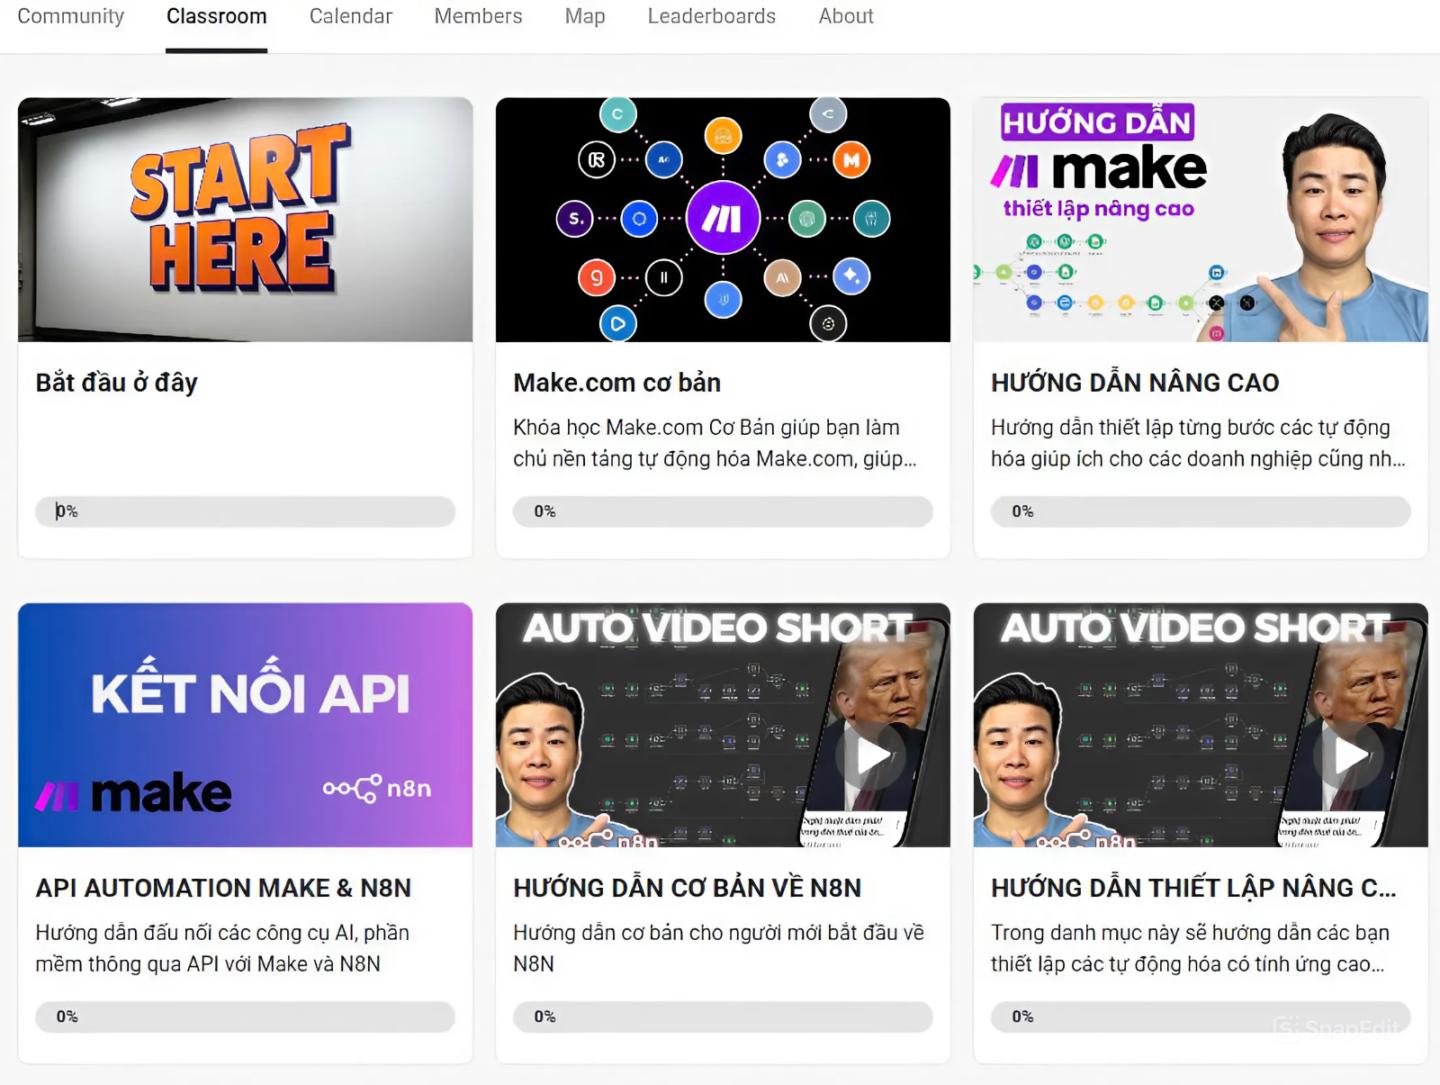The width and height of the screenshot is (1440, 1085).
Task: Play the video in the N8N cơ bản card
Action: (873, 757)
